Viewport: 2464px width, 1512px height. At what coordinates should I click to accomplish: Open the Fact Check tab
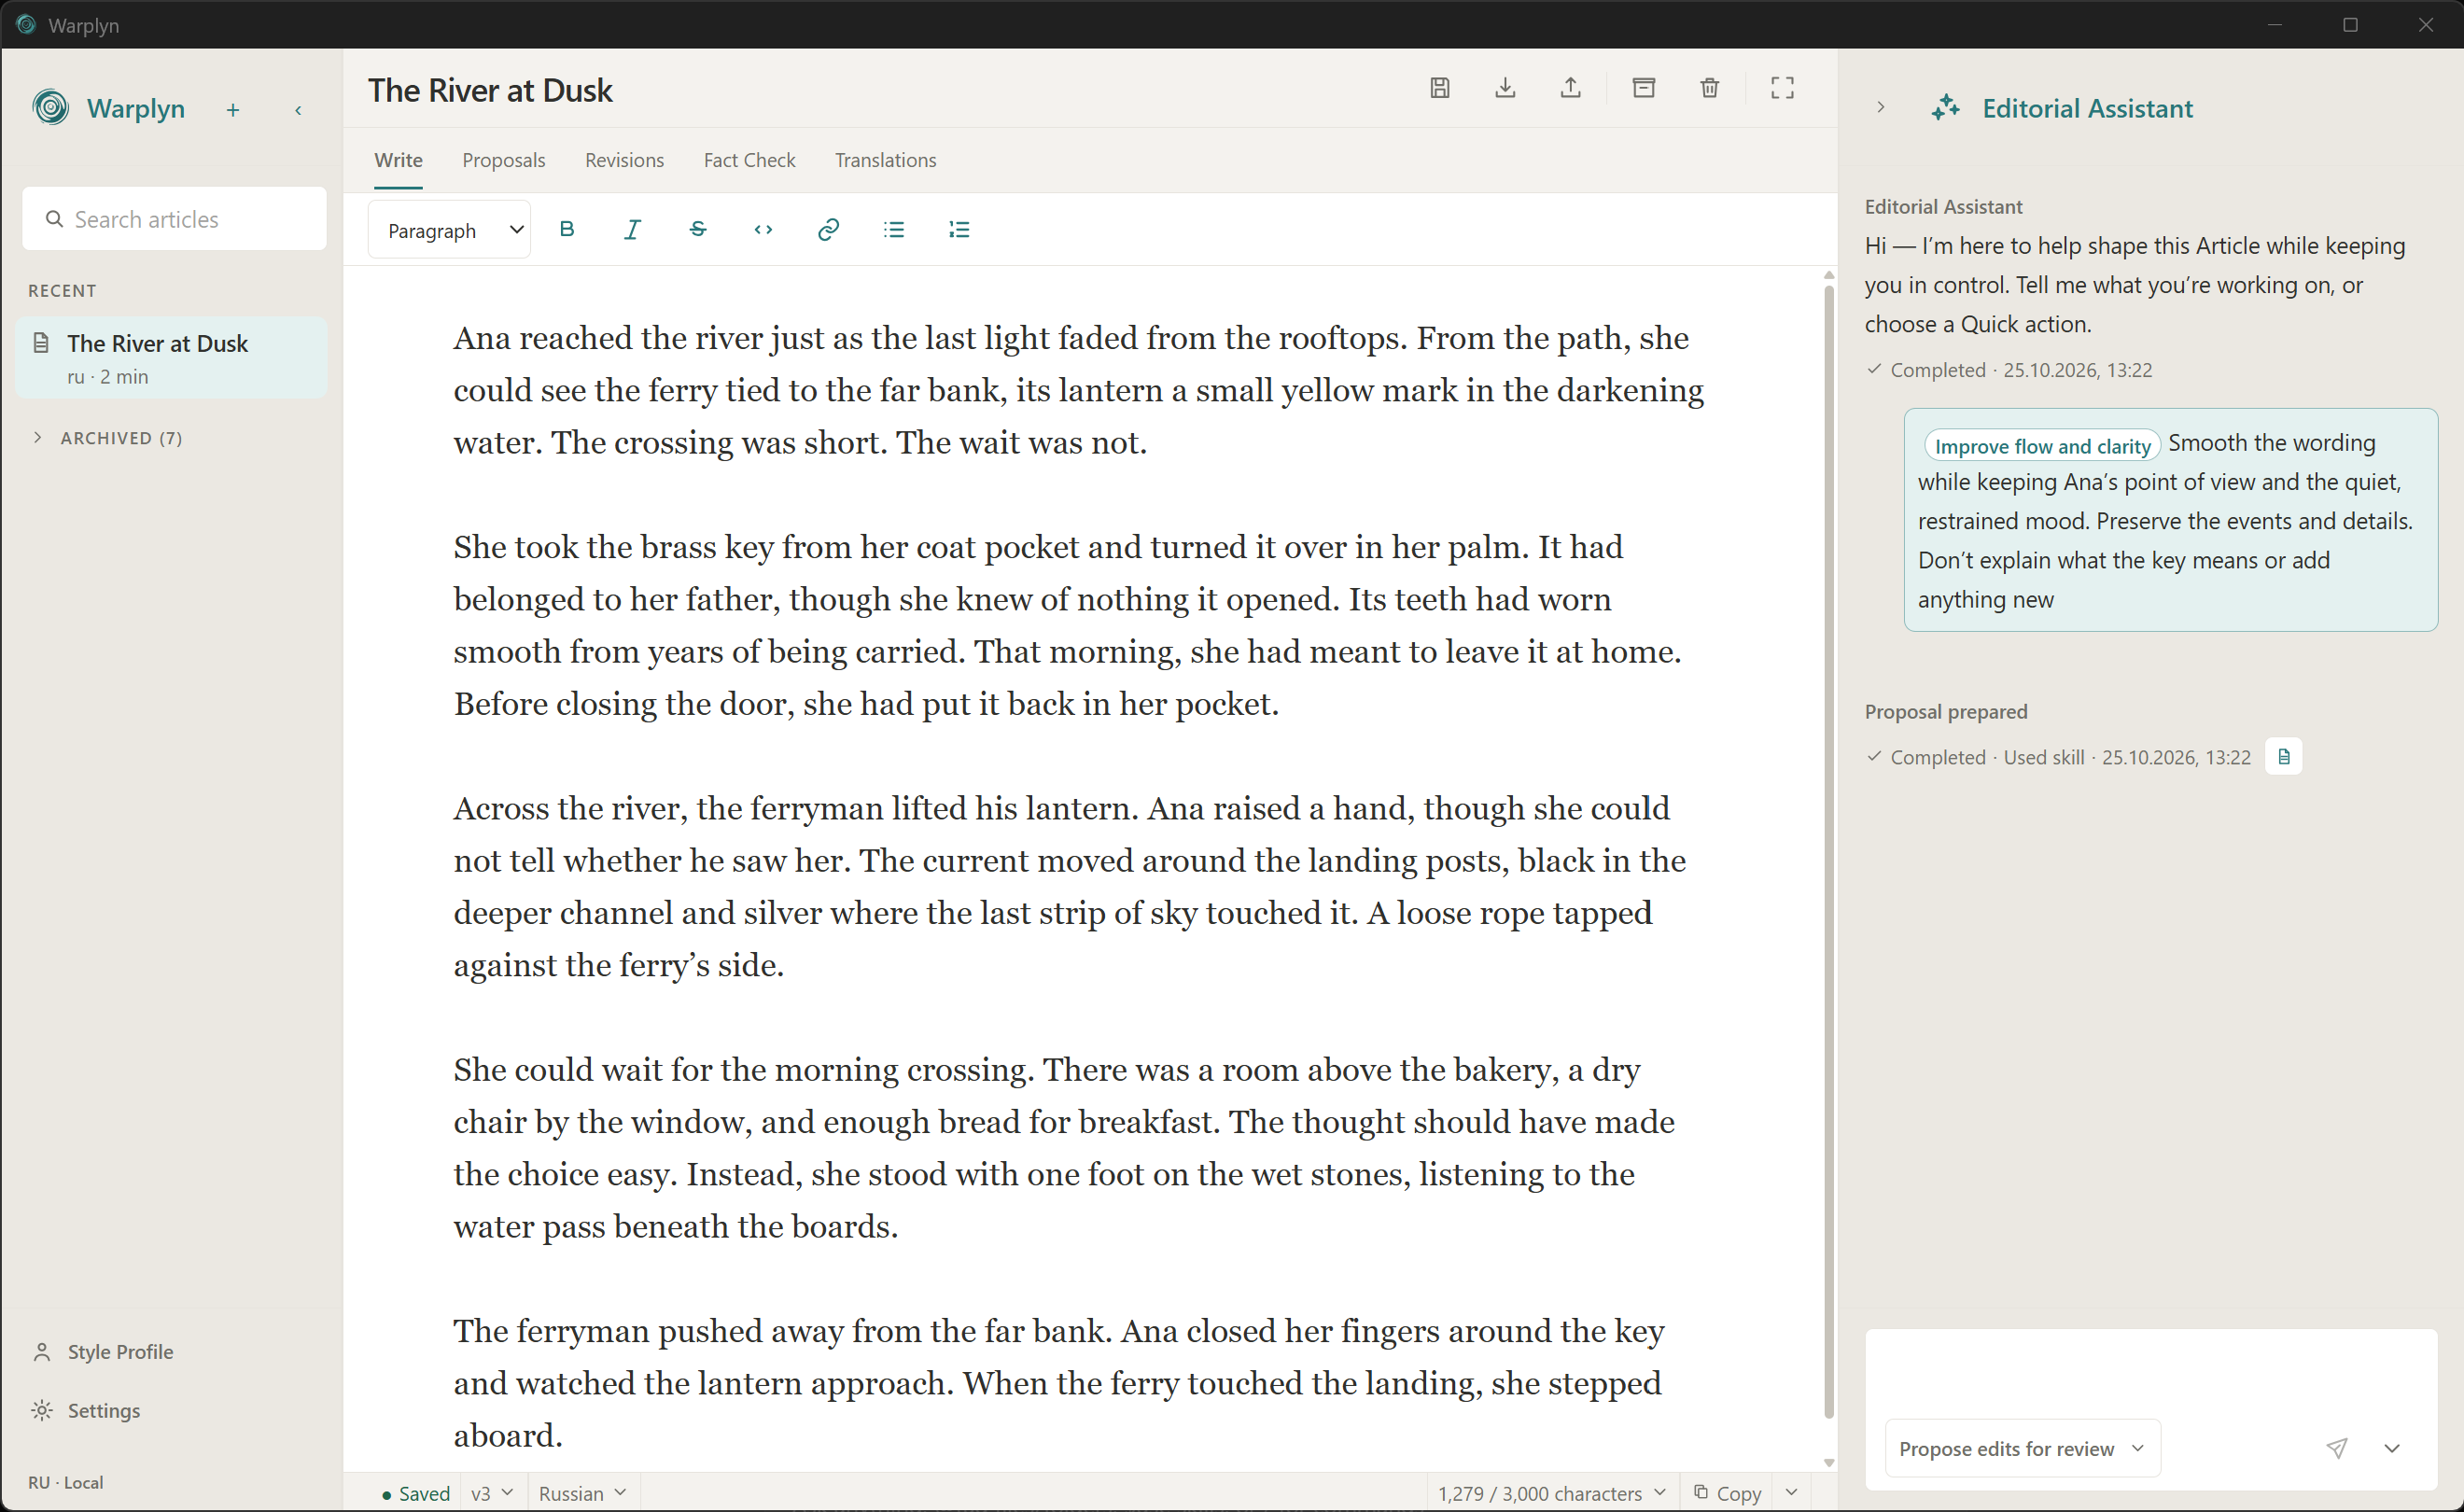(749, 160)
